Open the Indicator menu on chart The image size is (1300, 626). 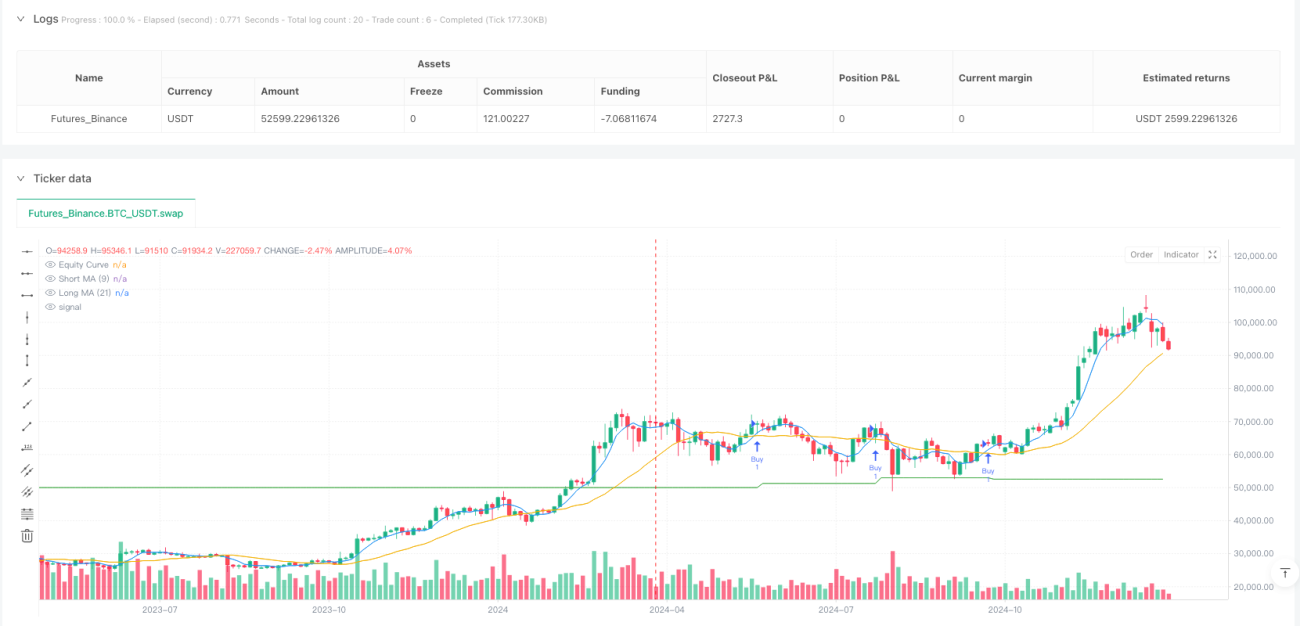[x=1180, y=255]
